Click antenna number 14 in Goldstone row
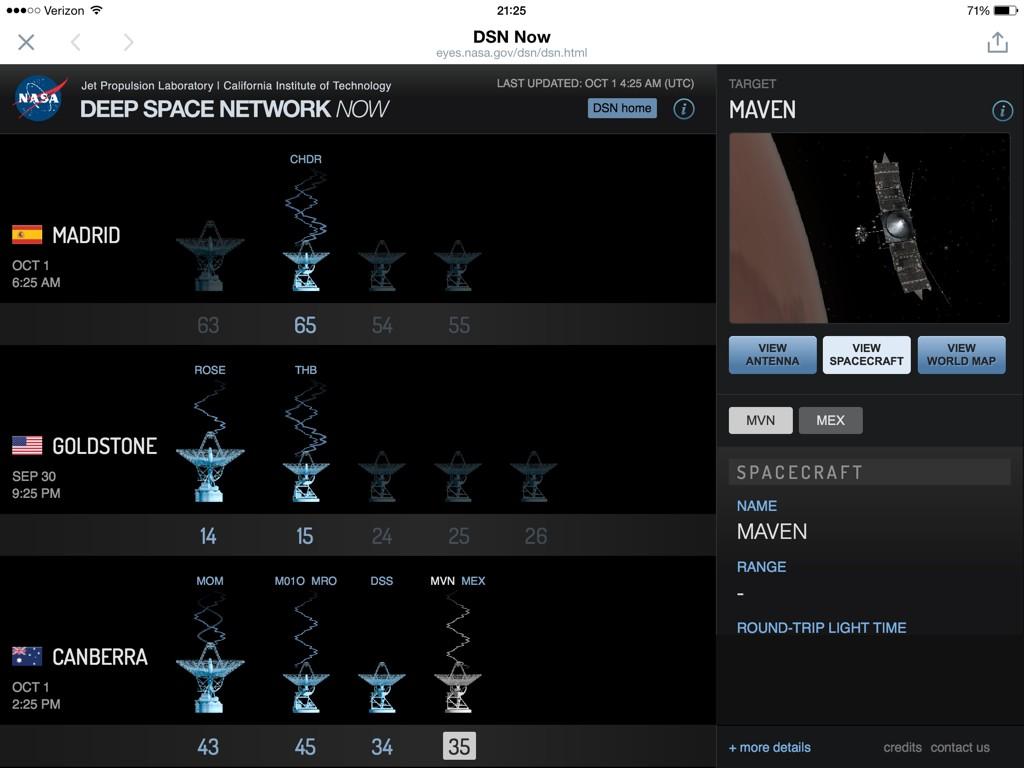This screenshot has height=768, width=1024. tap(208, 536)
